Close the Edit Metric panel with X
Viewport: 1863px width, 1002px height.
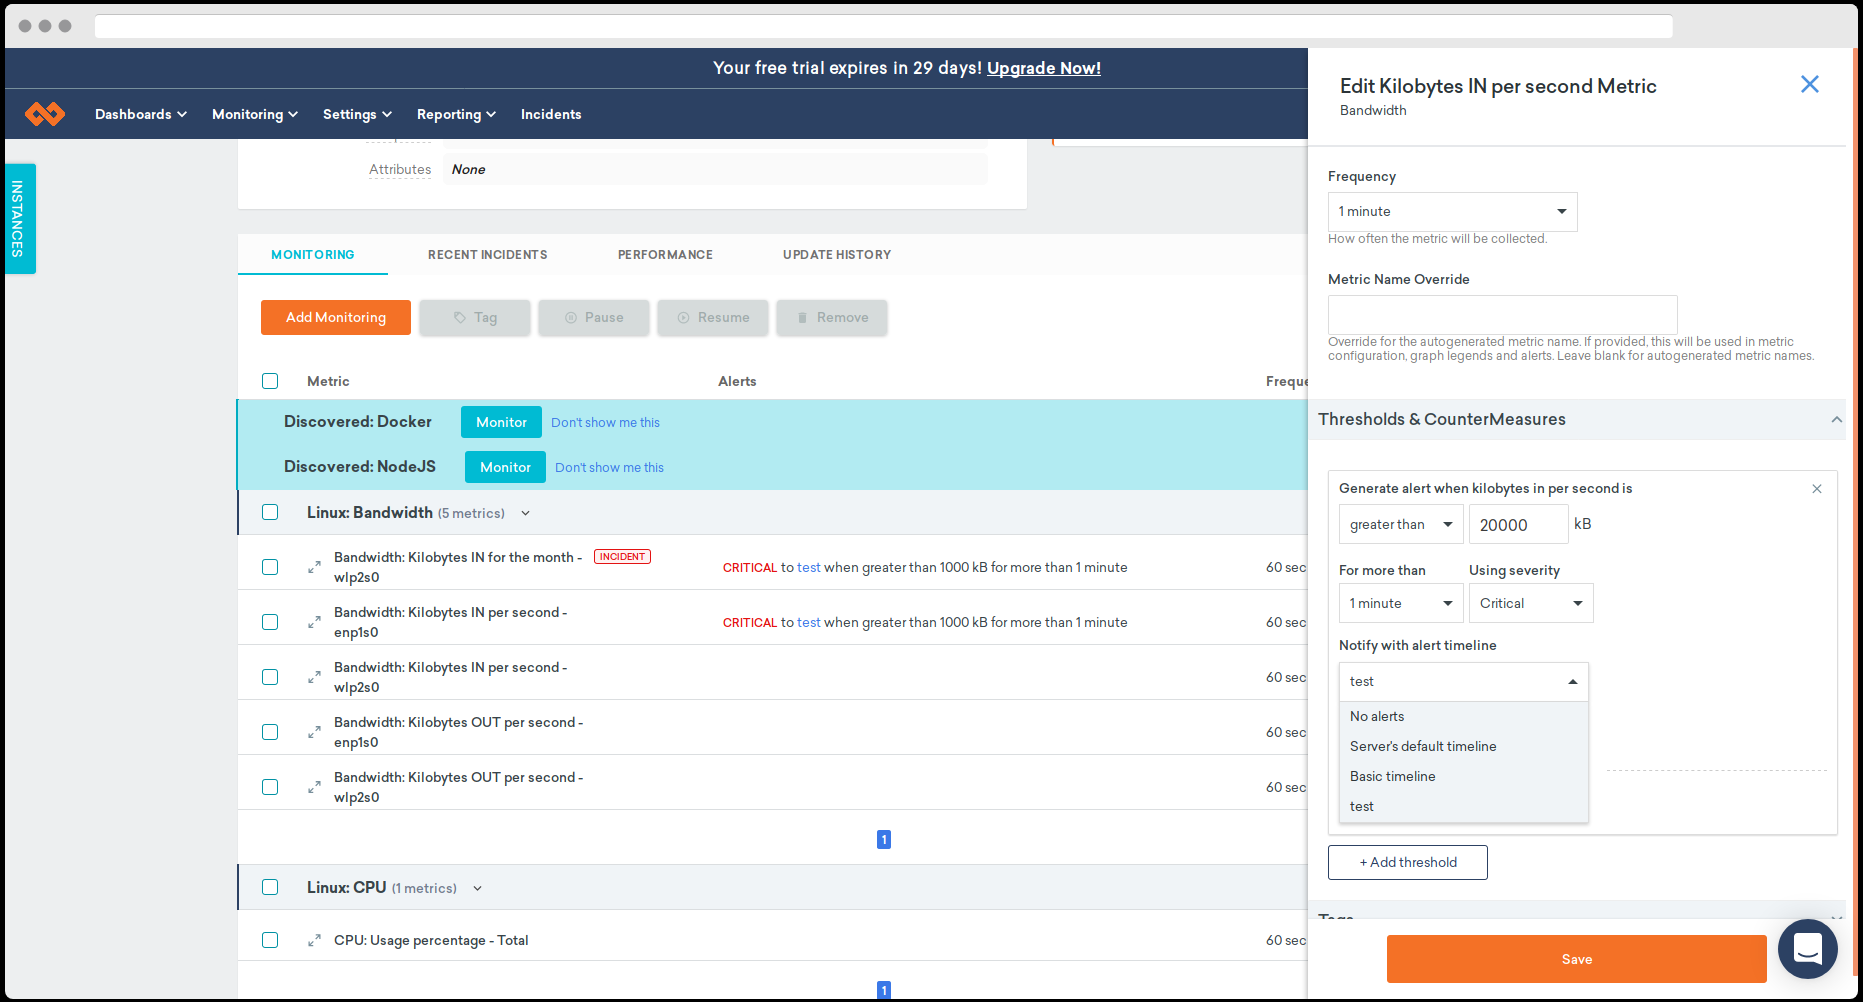[1809, 85]
